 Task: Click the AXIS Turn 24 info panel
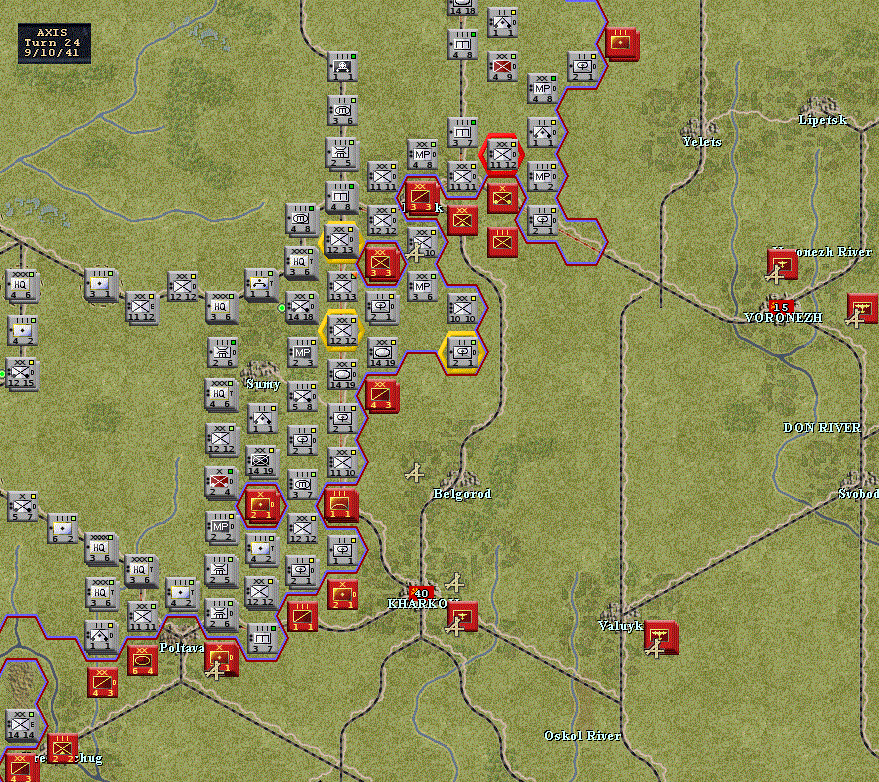[54, 43]
